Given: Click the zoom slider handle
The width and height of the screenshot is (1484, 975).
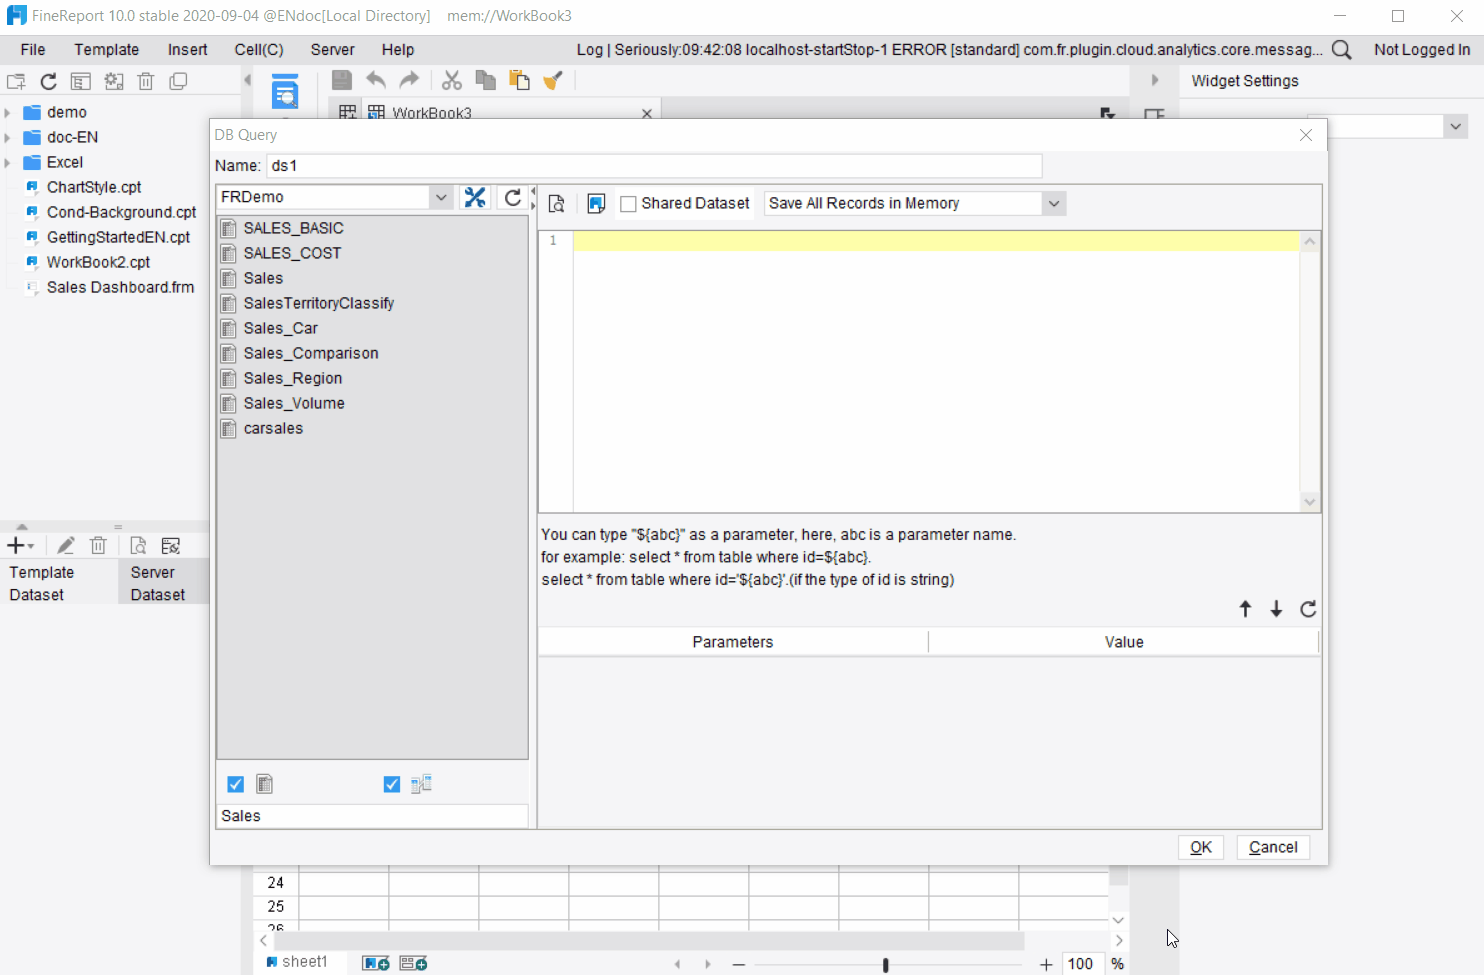Looking at the screenshot, I should [885, 965].
